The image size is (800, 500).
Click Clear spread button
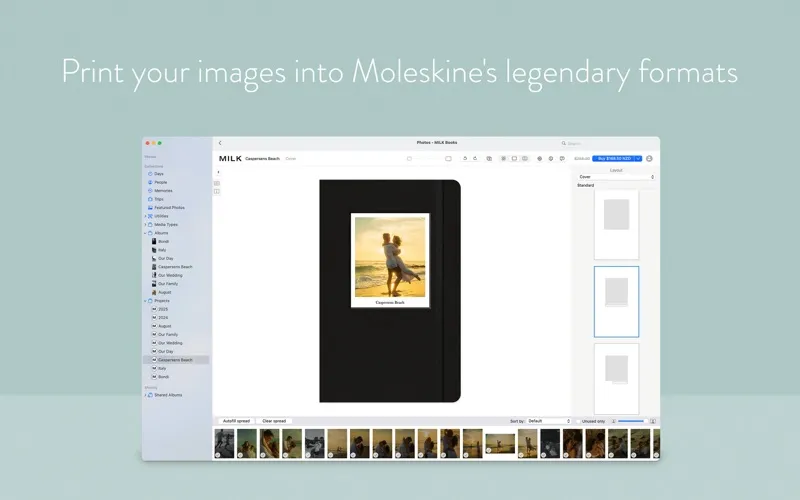pos(274,421)
